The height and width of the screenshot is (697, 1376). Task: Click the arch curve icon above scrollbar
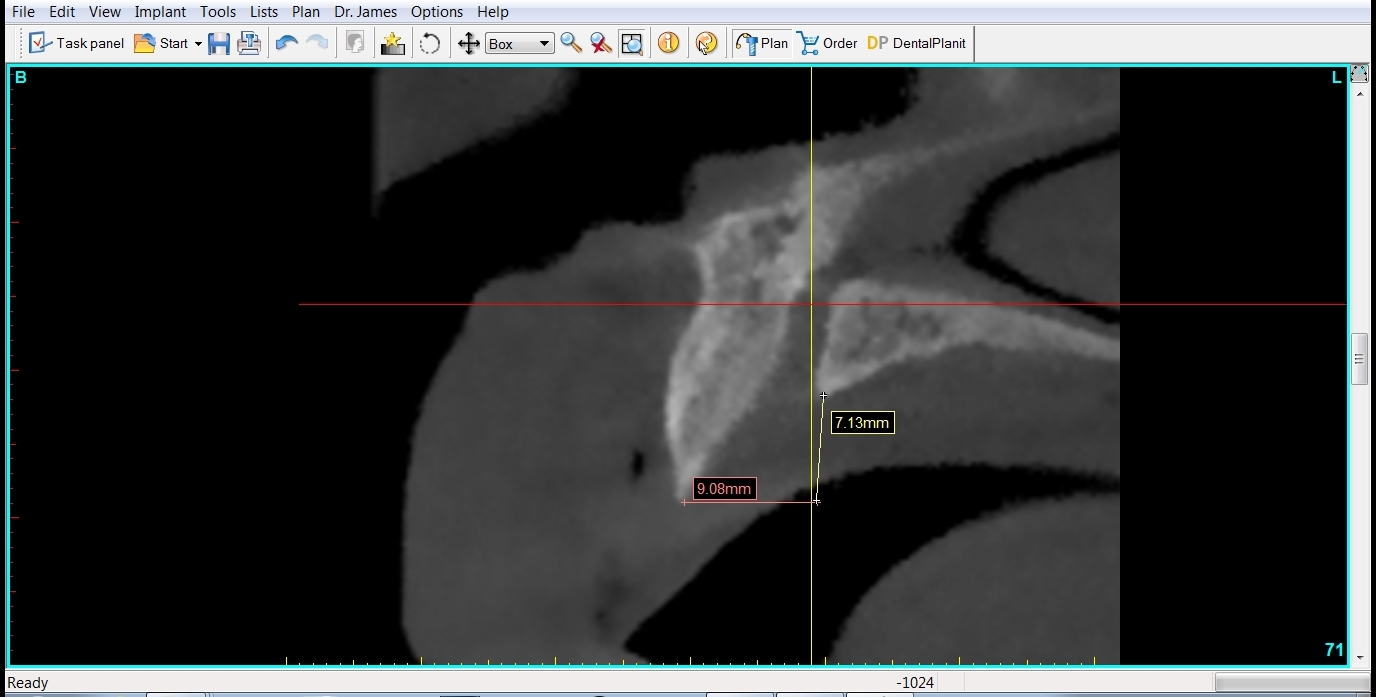click(1359, 74)
